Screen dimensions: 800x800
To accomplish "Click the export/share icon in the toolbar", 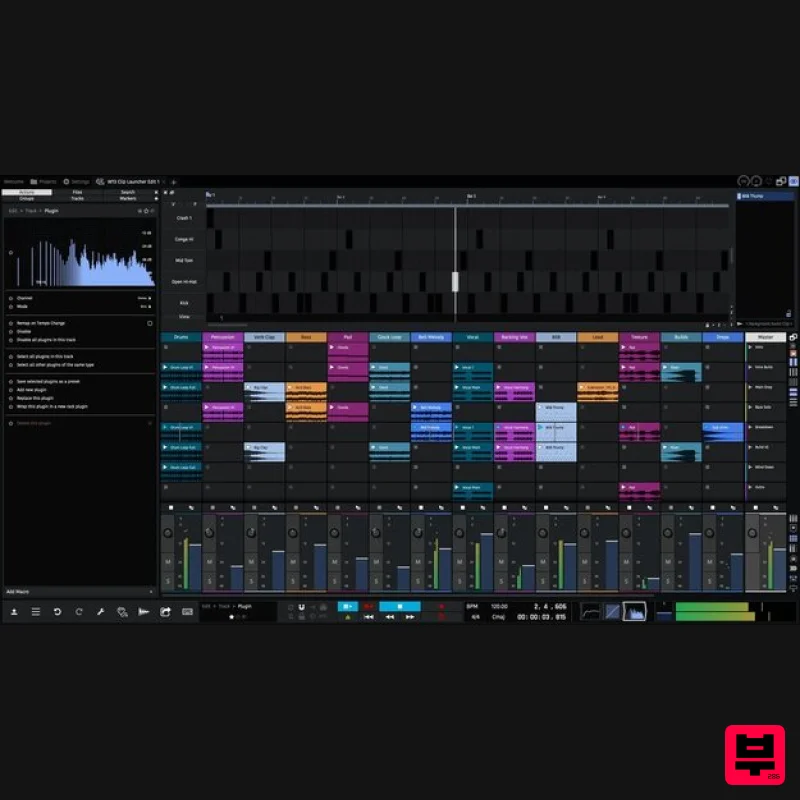I will [x=164, y=612].
